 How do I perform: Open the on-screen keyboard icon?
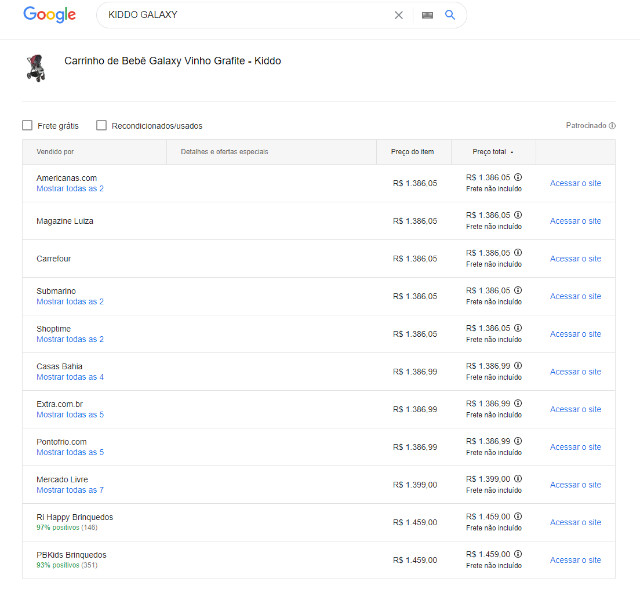point(427,15)
